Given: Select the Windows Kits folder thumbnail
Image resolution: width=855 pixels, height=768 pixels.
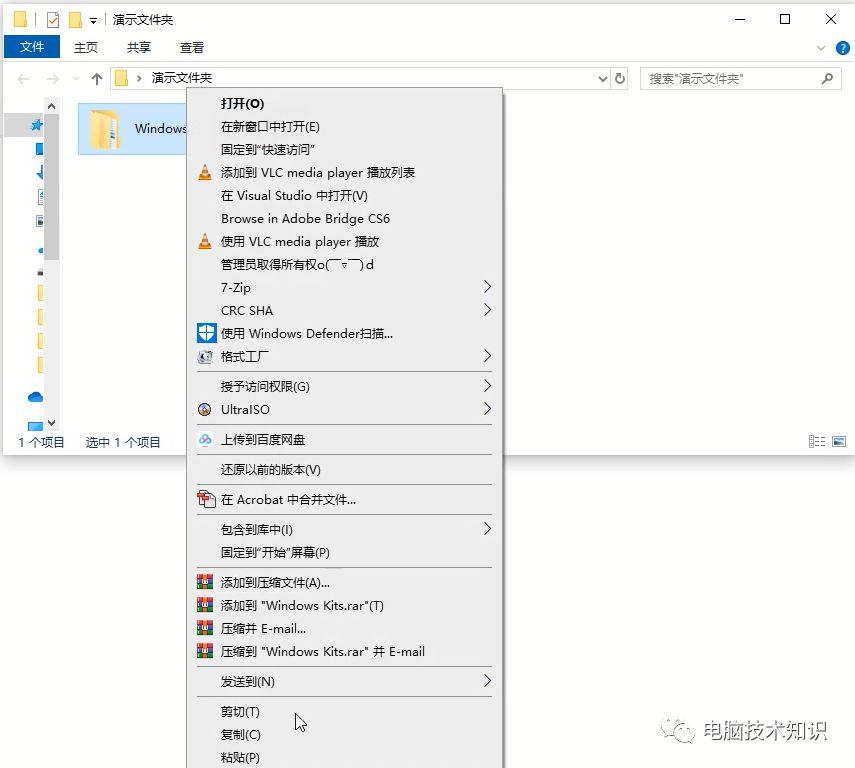Looking at the screenshot, I should tap(104, 129).
